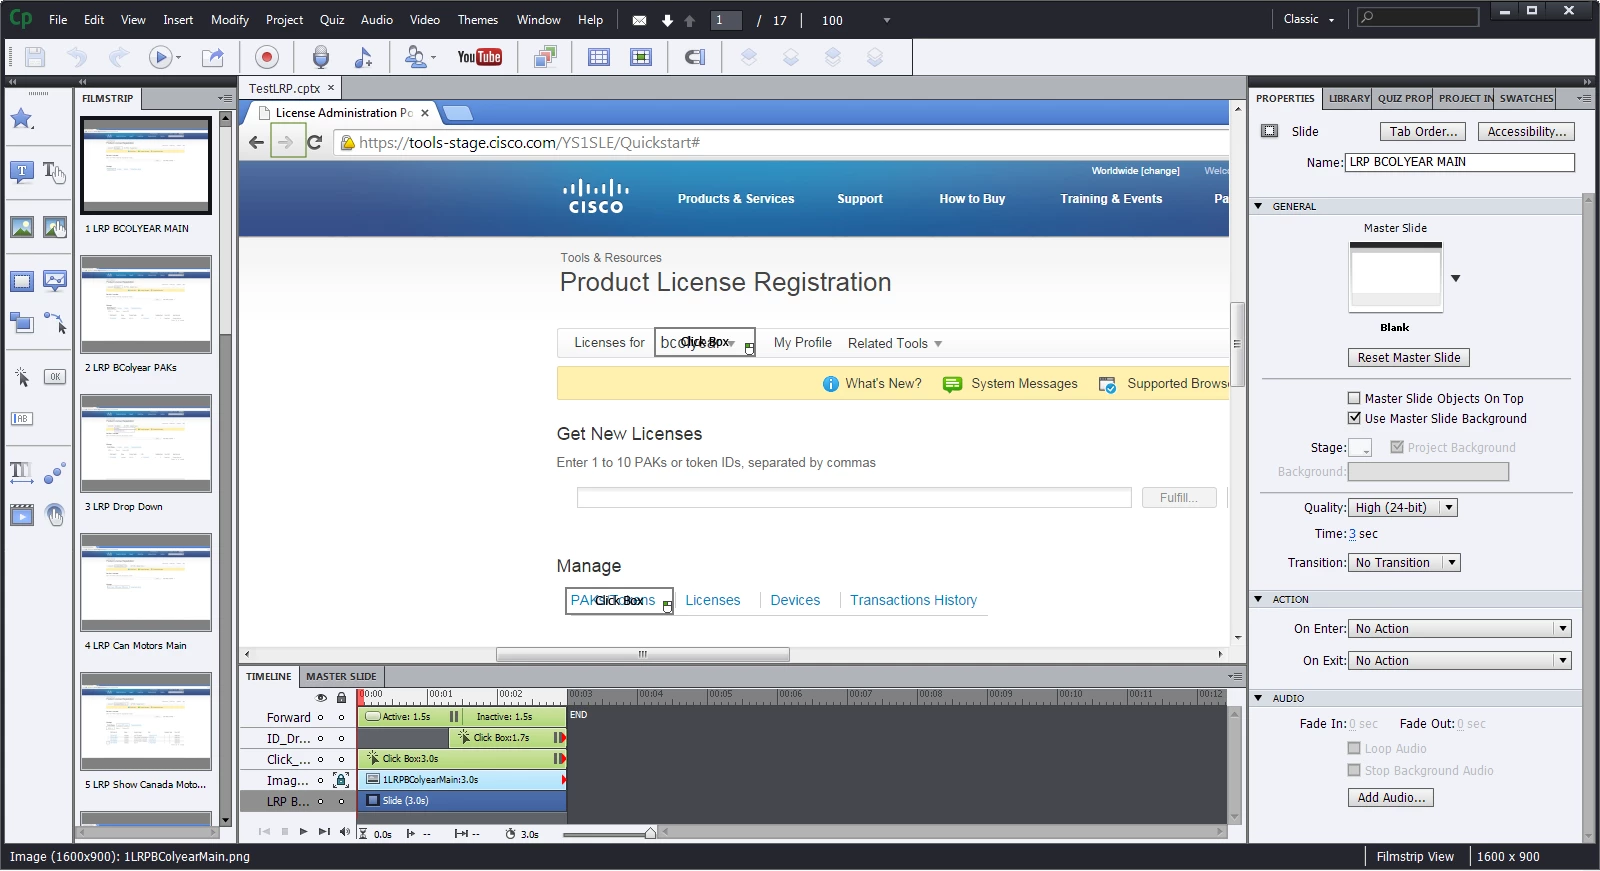Click the Preview play icon in toolbar

point(160,58)
